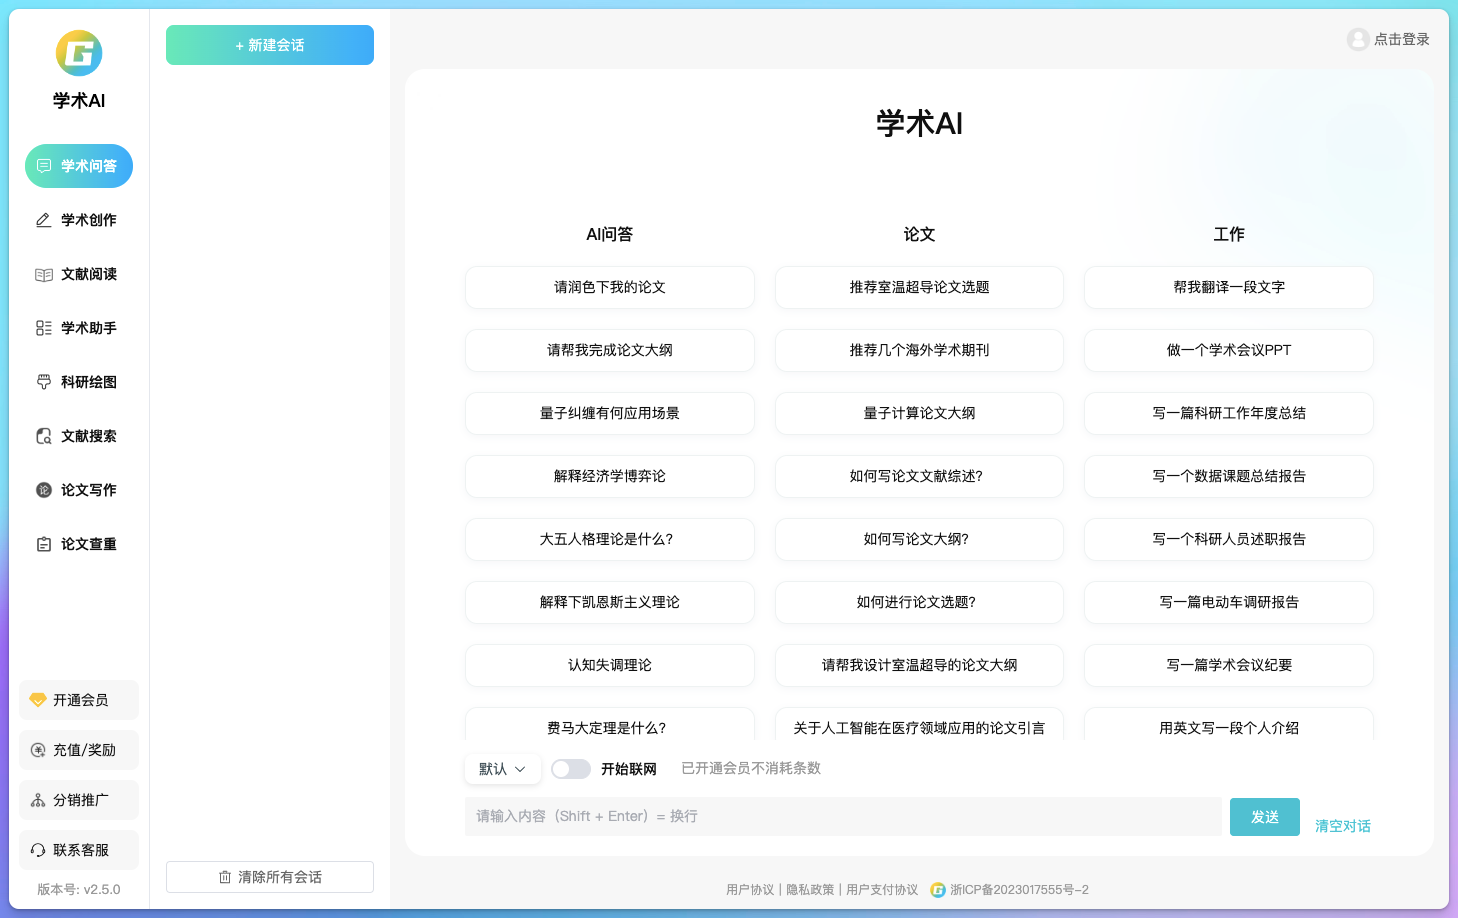1458x918 pixels.
Task: Open the 文献搜索 feature
Action: coord(78,435)
